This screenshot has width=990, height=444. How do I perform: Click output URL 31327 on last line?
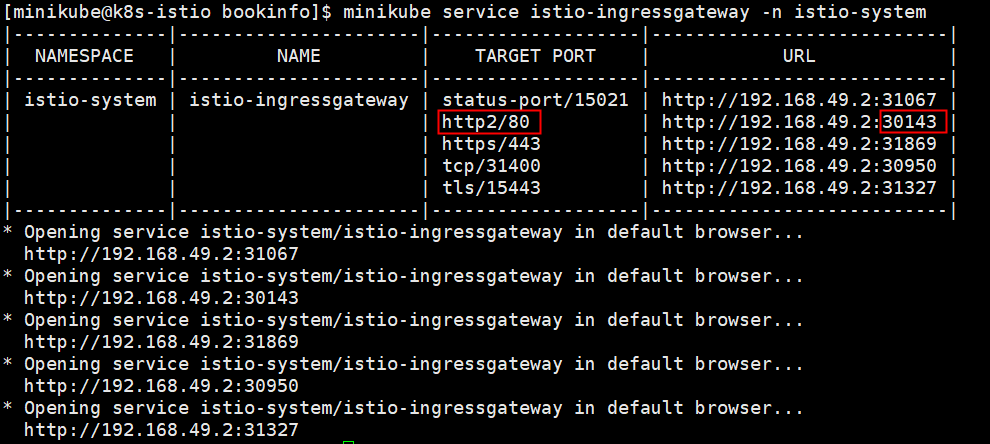(x=161, y=430)
